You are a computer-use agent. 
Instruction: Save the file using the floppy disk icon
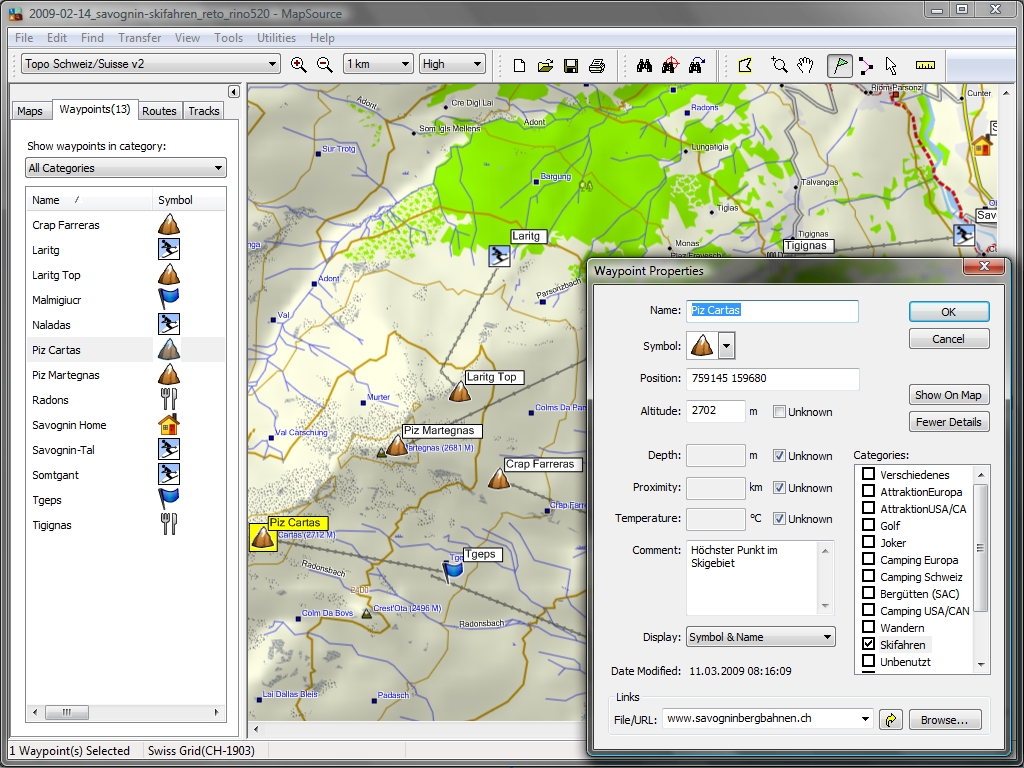click(x=571, y=65)
